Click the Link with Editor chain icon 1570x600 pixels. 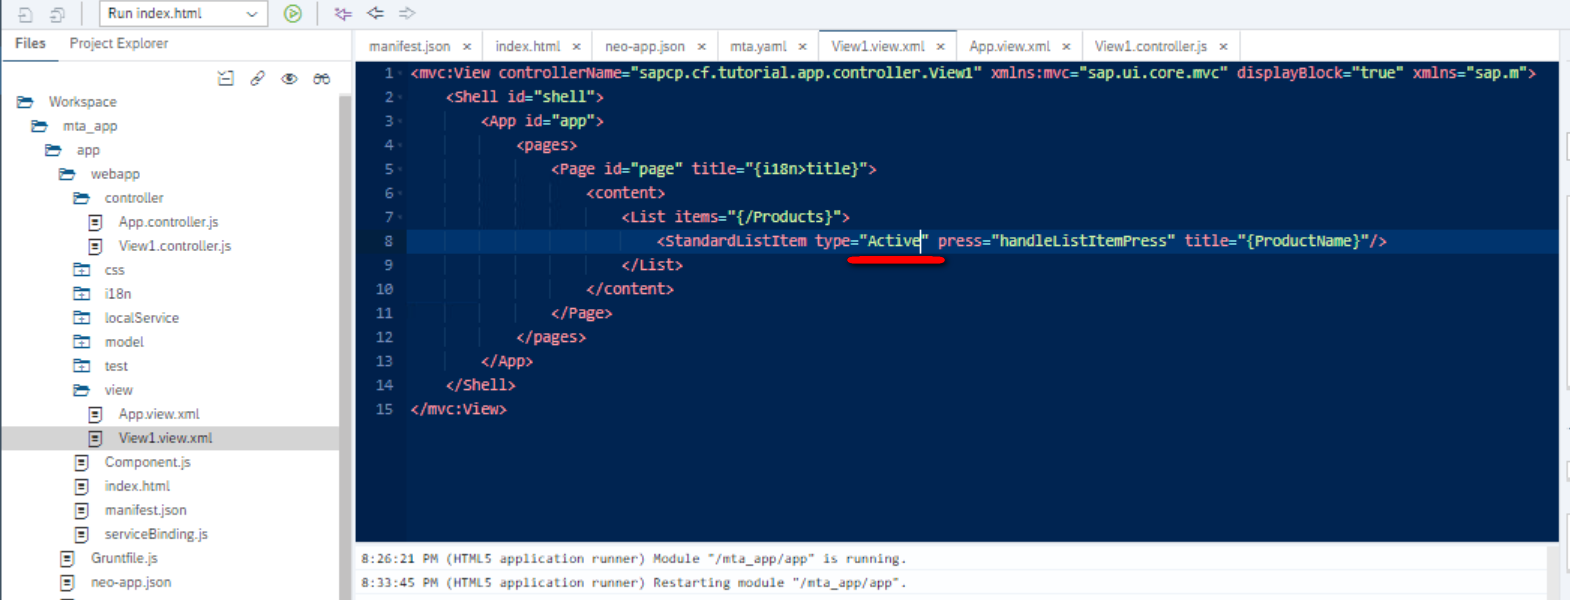click(x=258, y=78)
